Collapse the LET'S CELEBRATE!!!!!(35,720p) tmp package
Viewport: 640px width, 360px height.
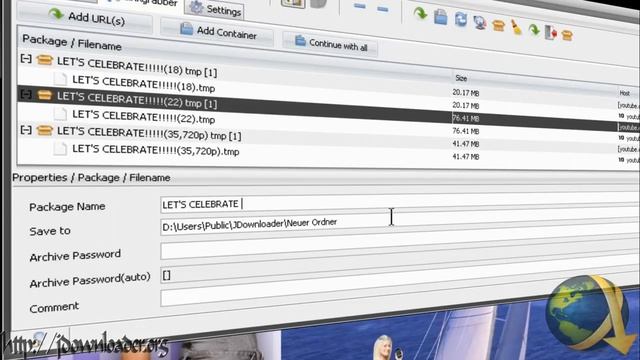(26, 130)
